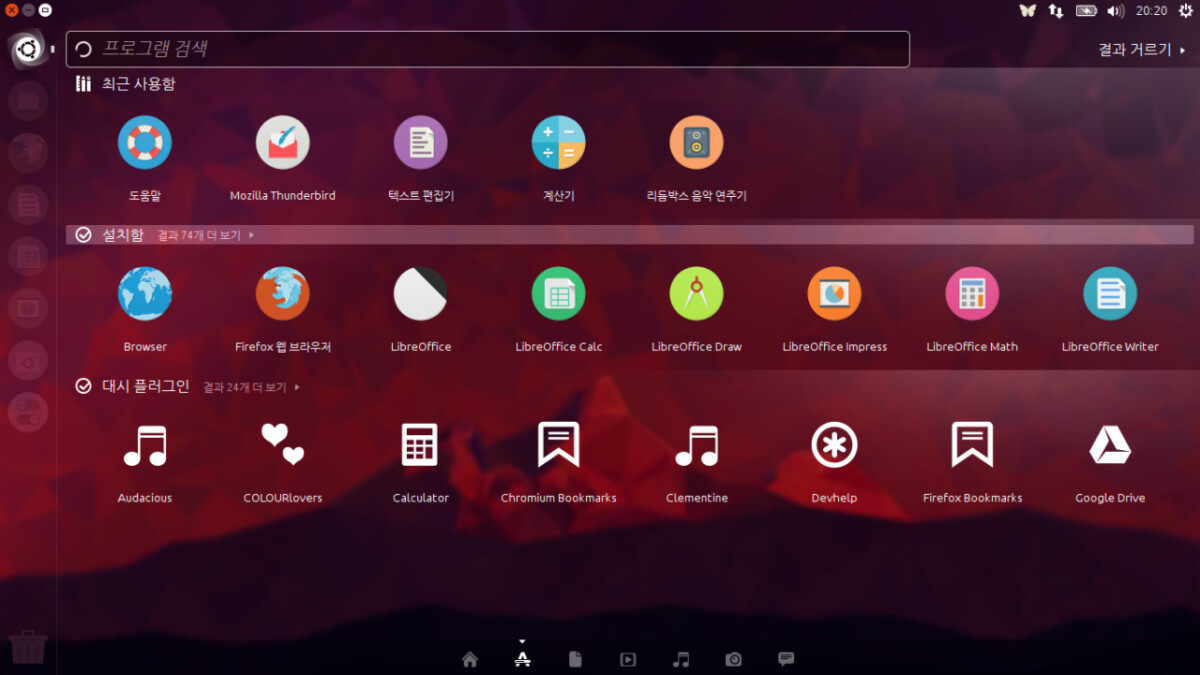Viewport: 1200px width, 675px height.
Task: Open the sound volume indicator
Action: point(1116,10)
